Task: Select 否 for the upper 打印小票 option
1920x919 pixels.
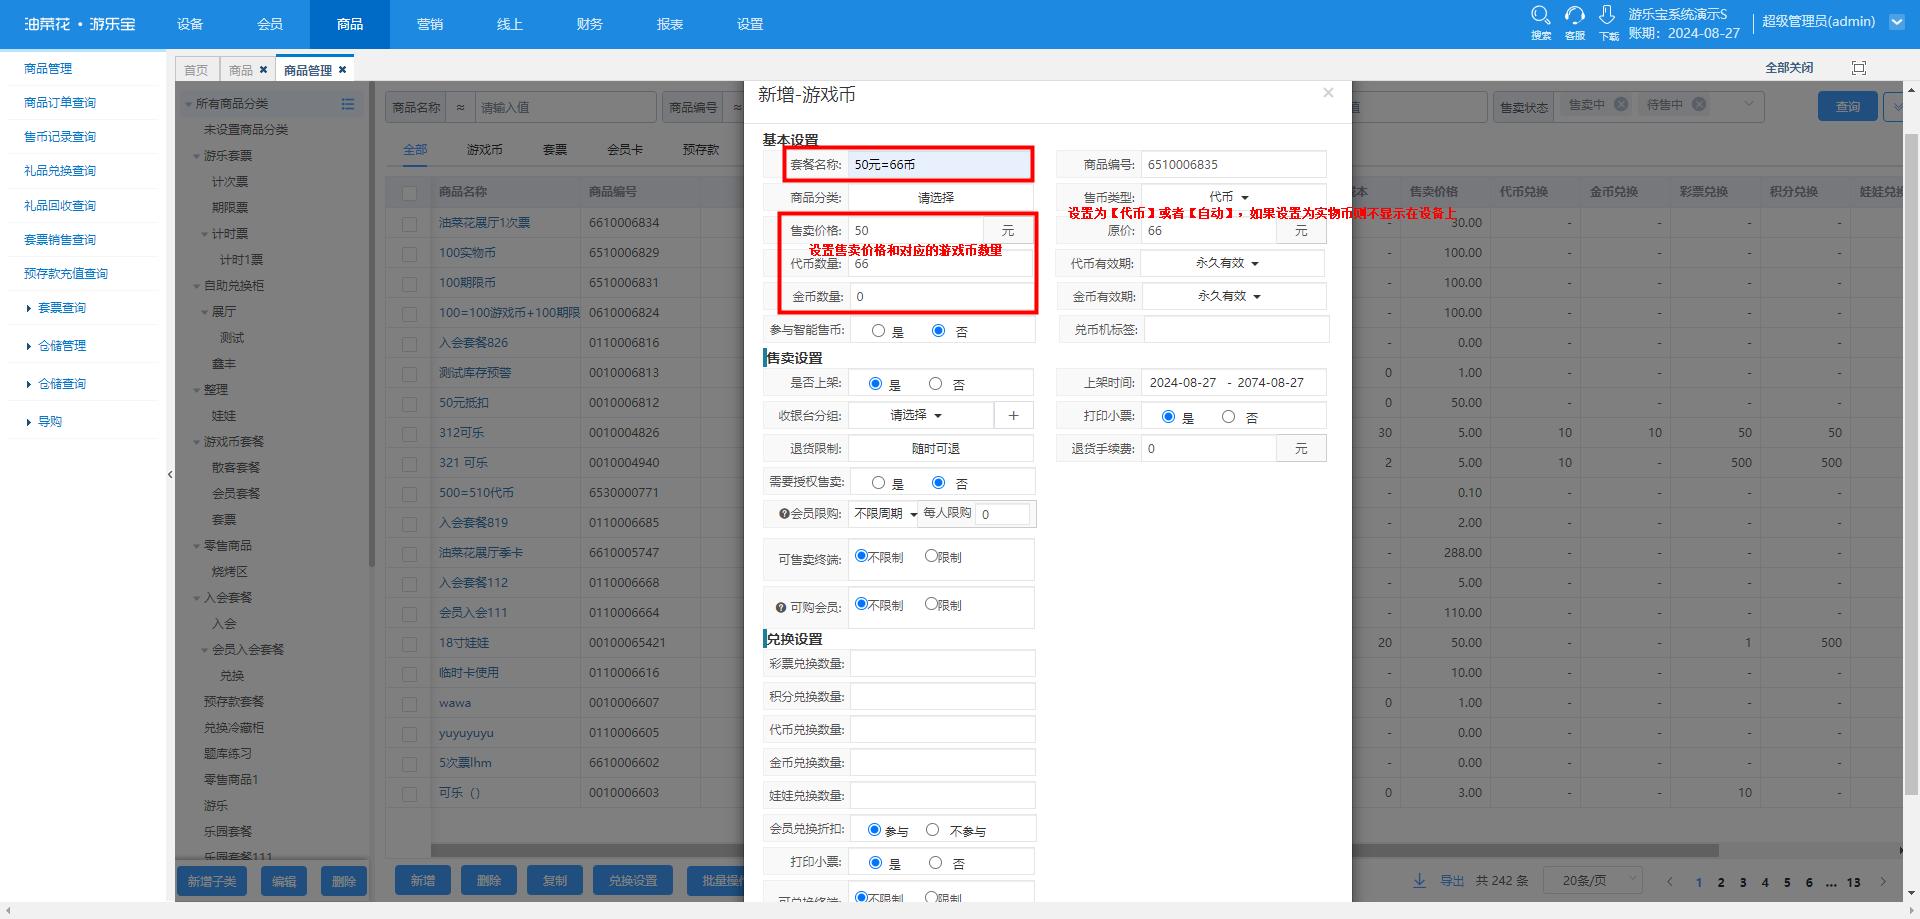Action: (1228, 417)
